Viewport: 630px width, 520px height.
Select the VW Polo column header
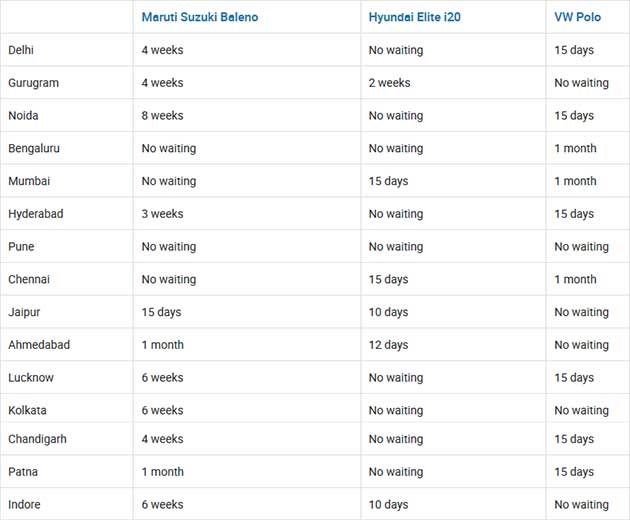pos(577,17)
